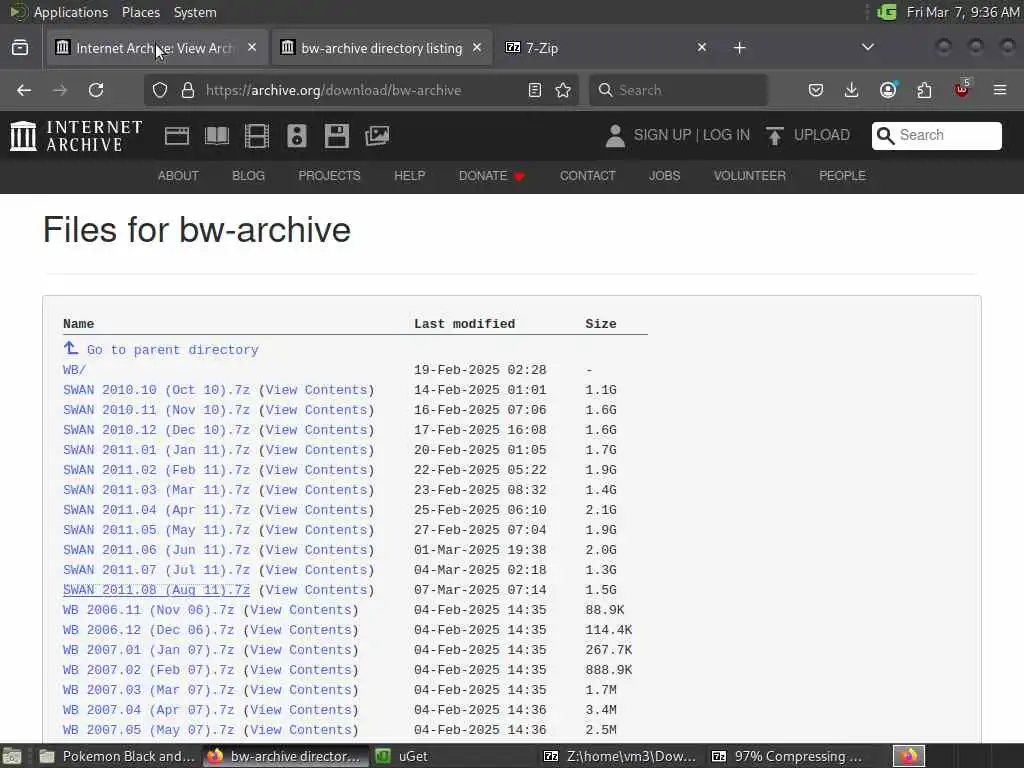Open the VOLUNTEER navigation link

tap(750, 176)
